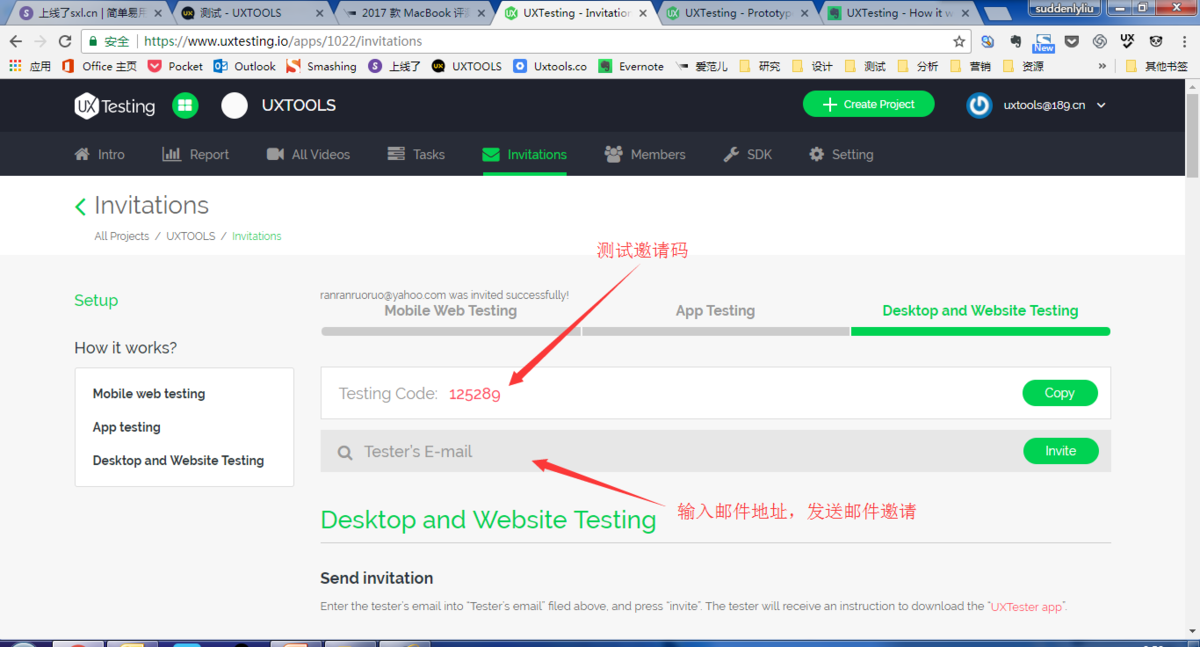The width and height of the screenshot is (1200, 647).
Task: Open the Setting tab
Action: pos(841,154)
